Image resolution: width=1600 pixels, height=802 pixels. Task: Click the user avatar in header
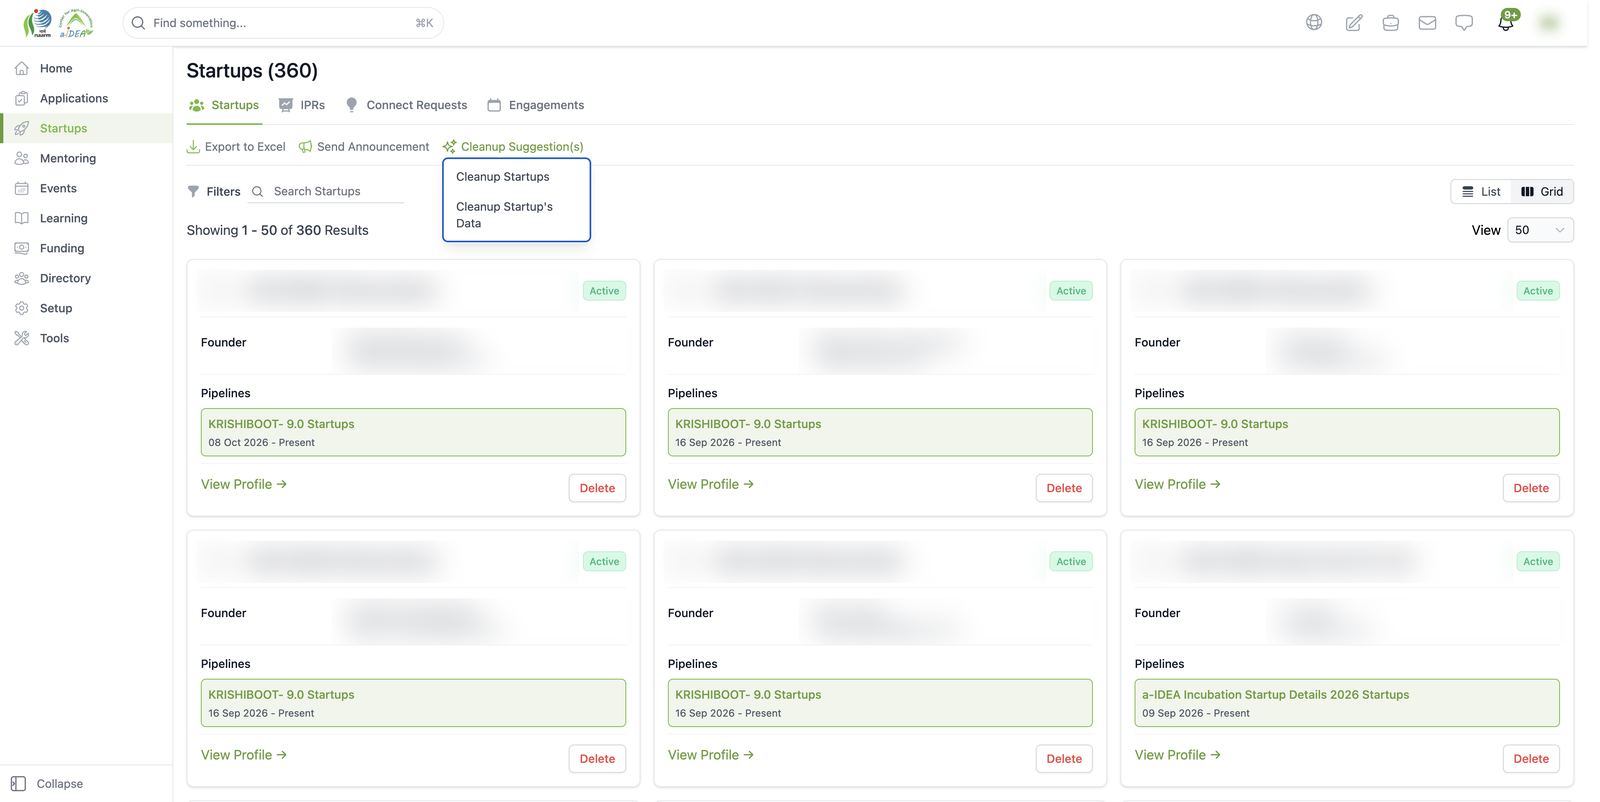point(1549,22)
